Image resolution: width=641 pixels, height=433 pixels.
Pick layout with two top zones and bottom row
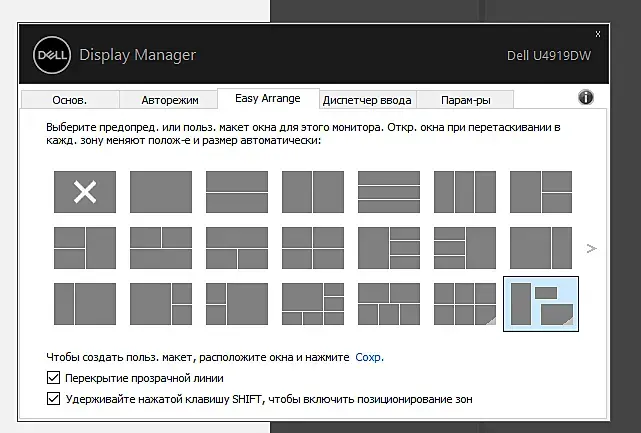[161, 248]
